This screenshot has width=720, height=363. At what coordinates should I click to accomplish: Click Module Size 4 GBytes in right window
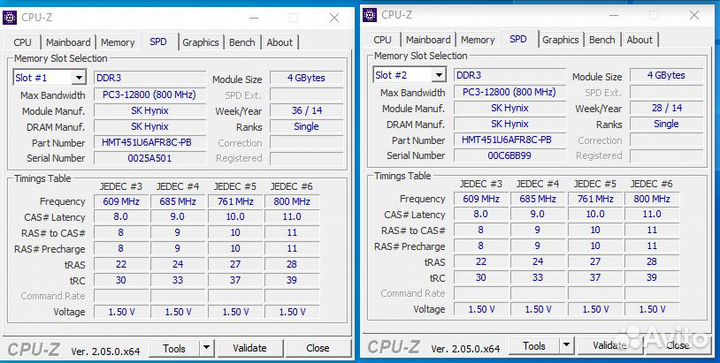(x=666, y=75)
